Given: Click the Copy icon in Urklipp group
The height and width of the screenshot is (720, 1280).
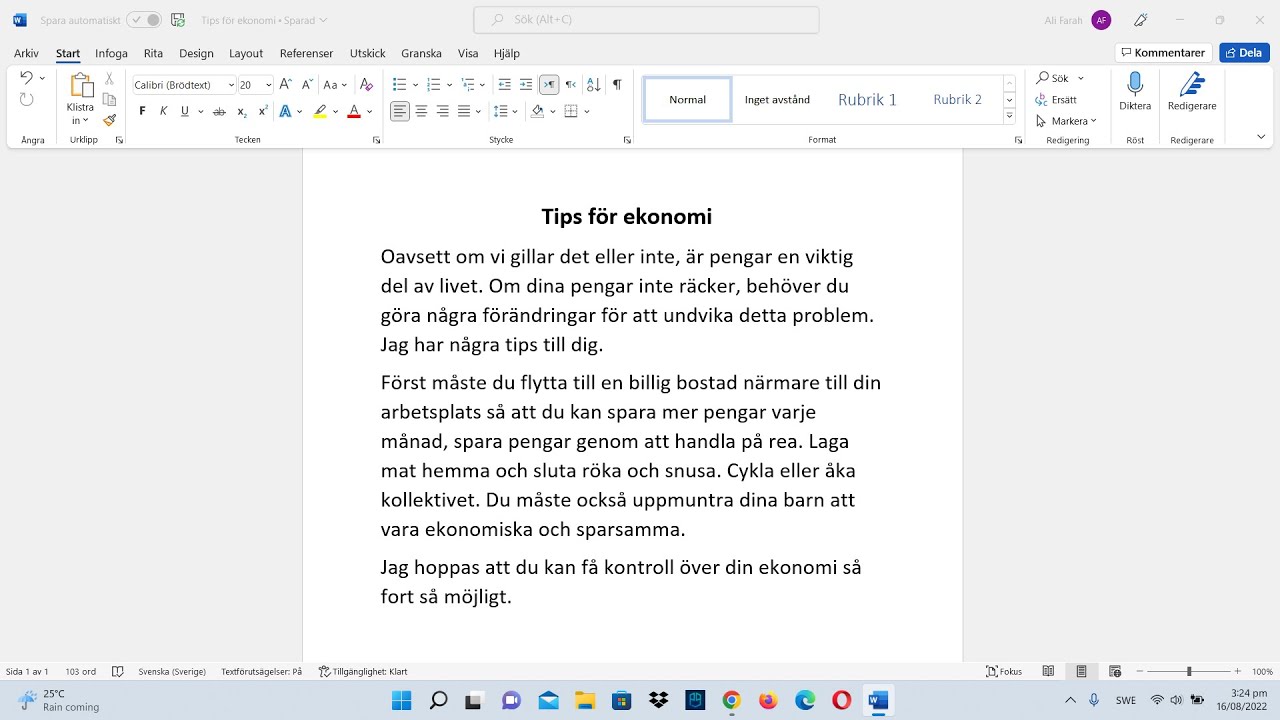Looking at the screenshot, I should [110, 99].
